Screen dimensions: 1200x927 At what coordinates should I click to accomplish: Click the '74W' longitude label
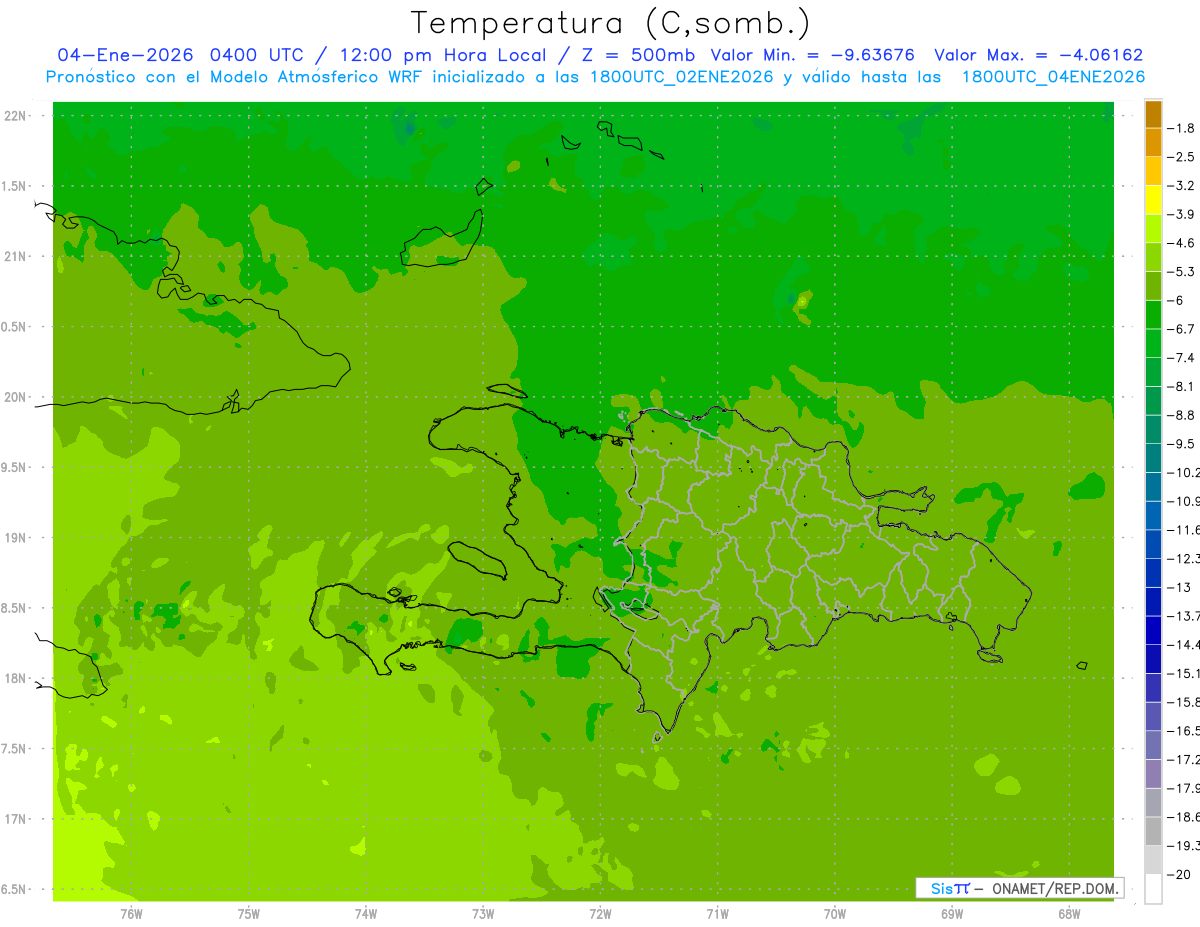click(365, 913)
